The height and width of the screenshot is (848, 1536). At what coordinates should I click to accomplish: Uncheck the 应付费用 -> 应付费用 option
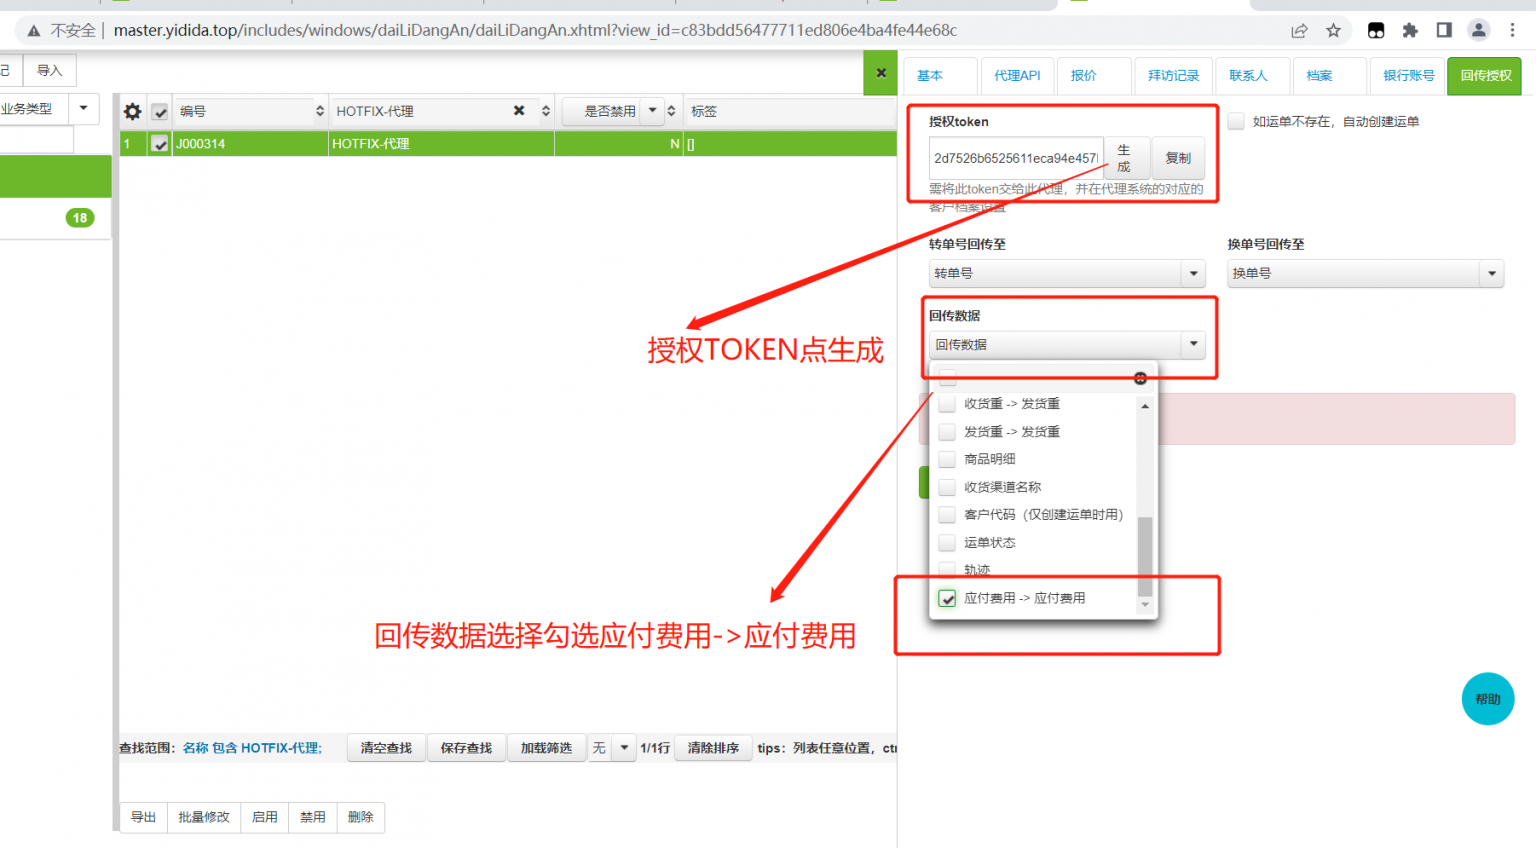pyautogui.click(x=947, y=598)
